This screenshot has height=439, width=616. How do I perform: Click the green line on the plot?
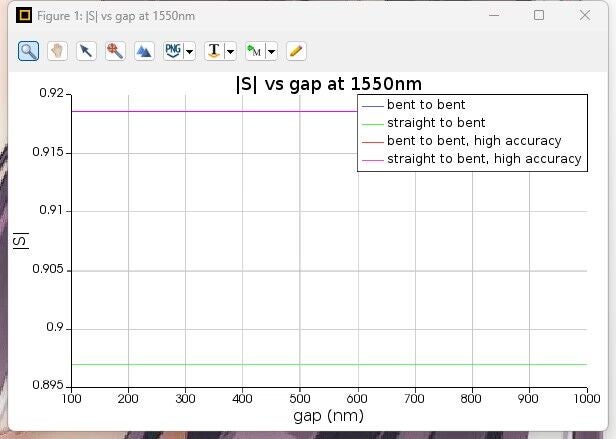(x=329, y=364)
